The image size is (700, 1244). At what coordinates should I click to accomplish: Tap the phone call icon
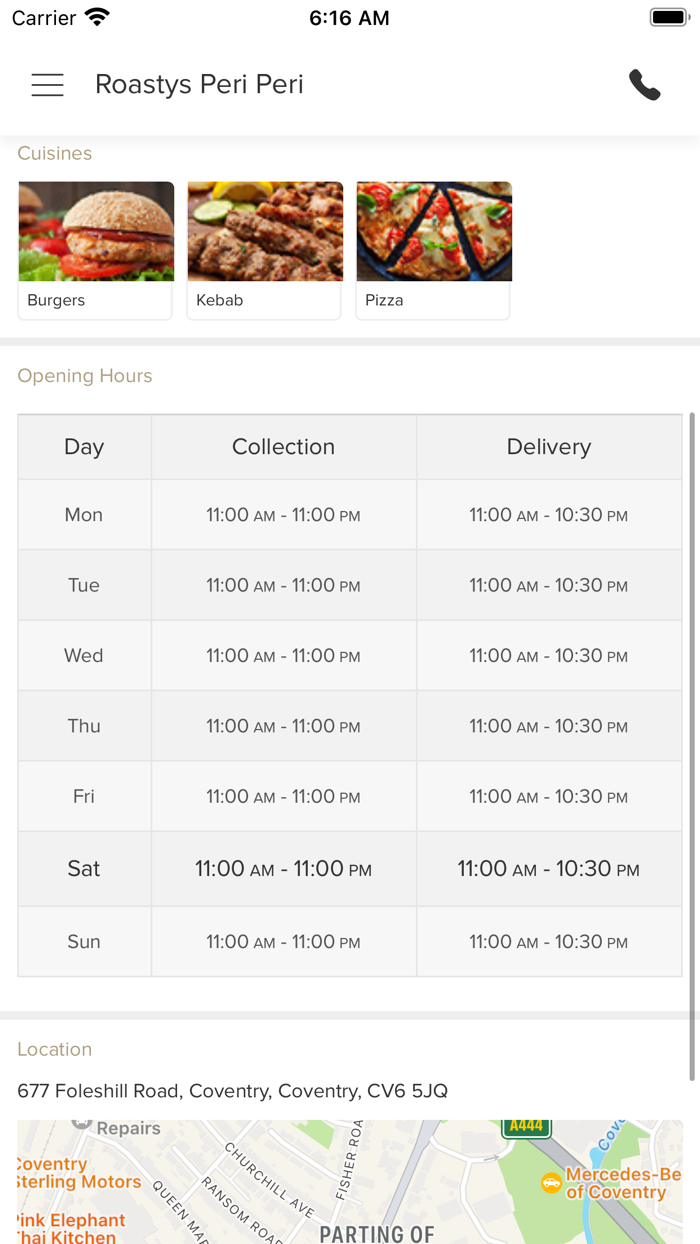(644, 85)
